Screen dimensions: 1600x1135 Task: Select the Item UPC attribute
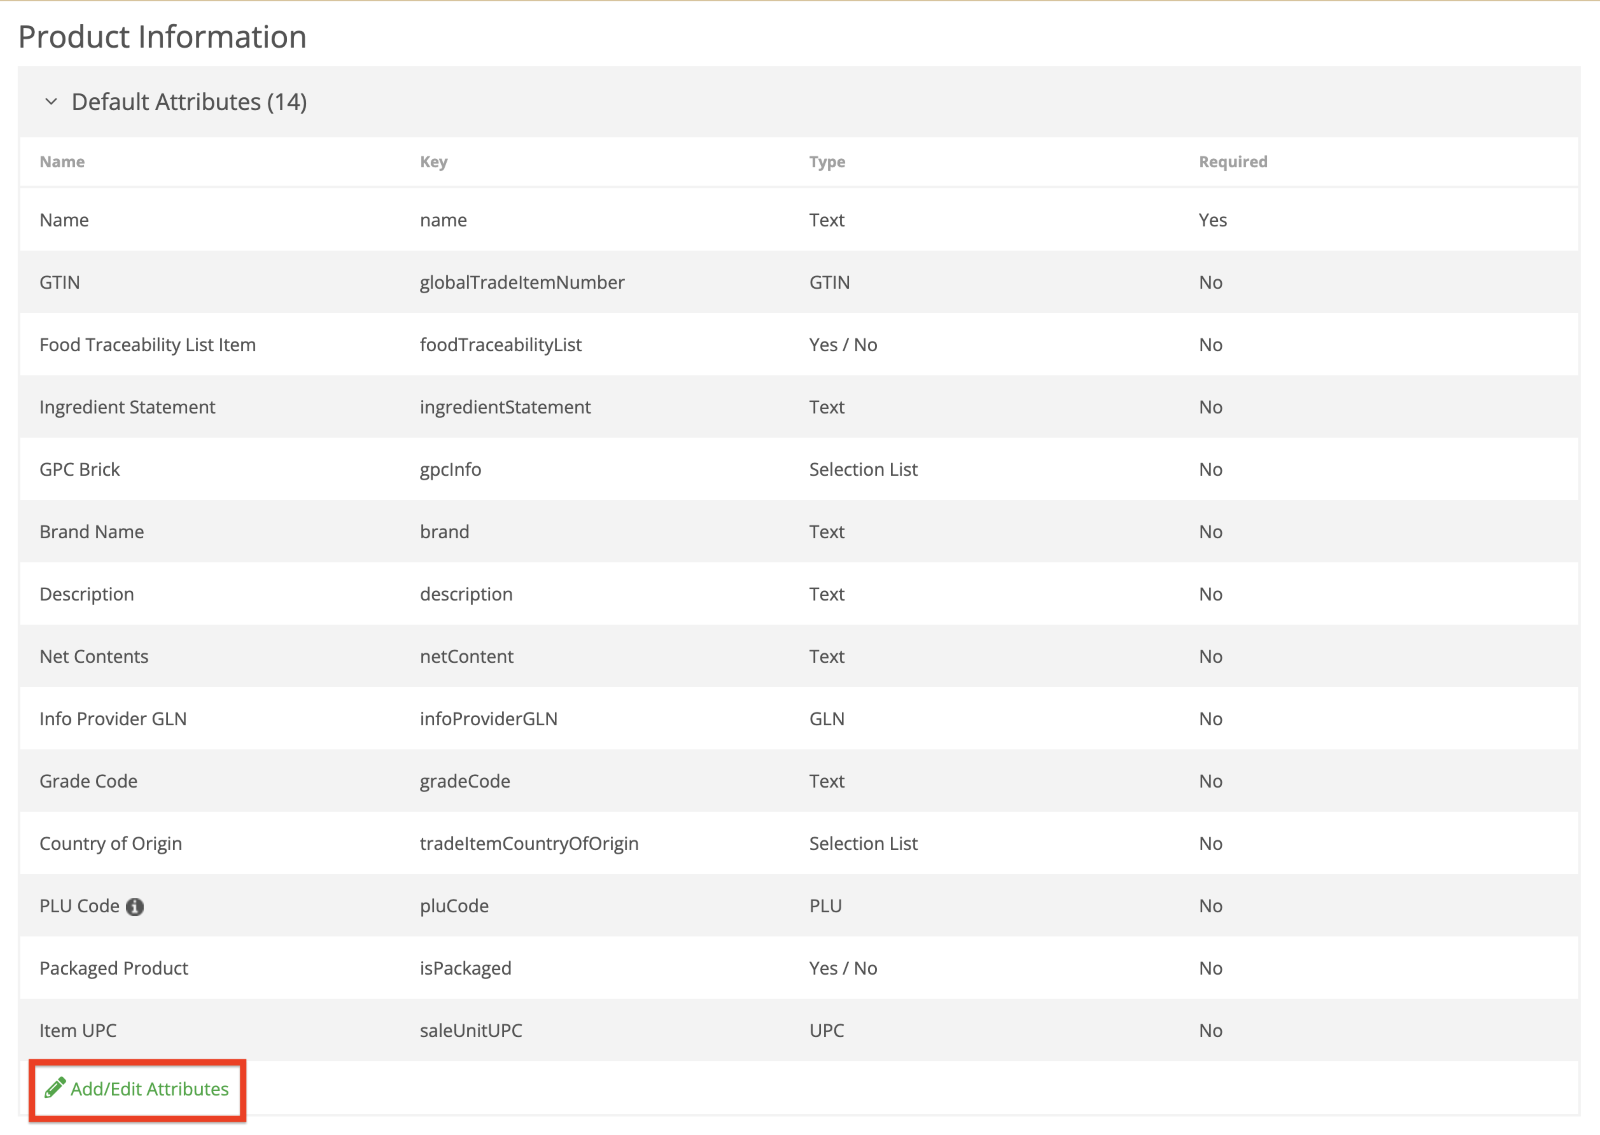[x=78, y=1031]
